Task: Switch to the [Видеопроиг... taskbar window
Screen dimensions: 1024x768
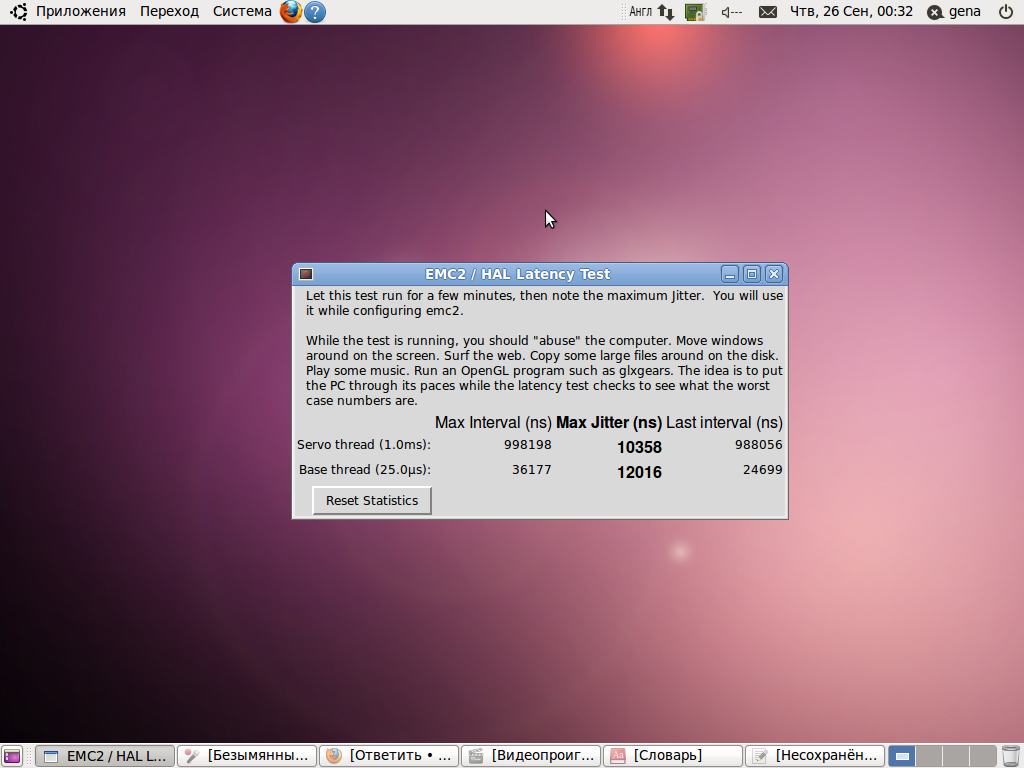Action: pos(530,756)
